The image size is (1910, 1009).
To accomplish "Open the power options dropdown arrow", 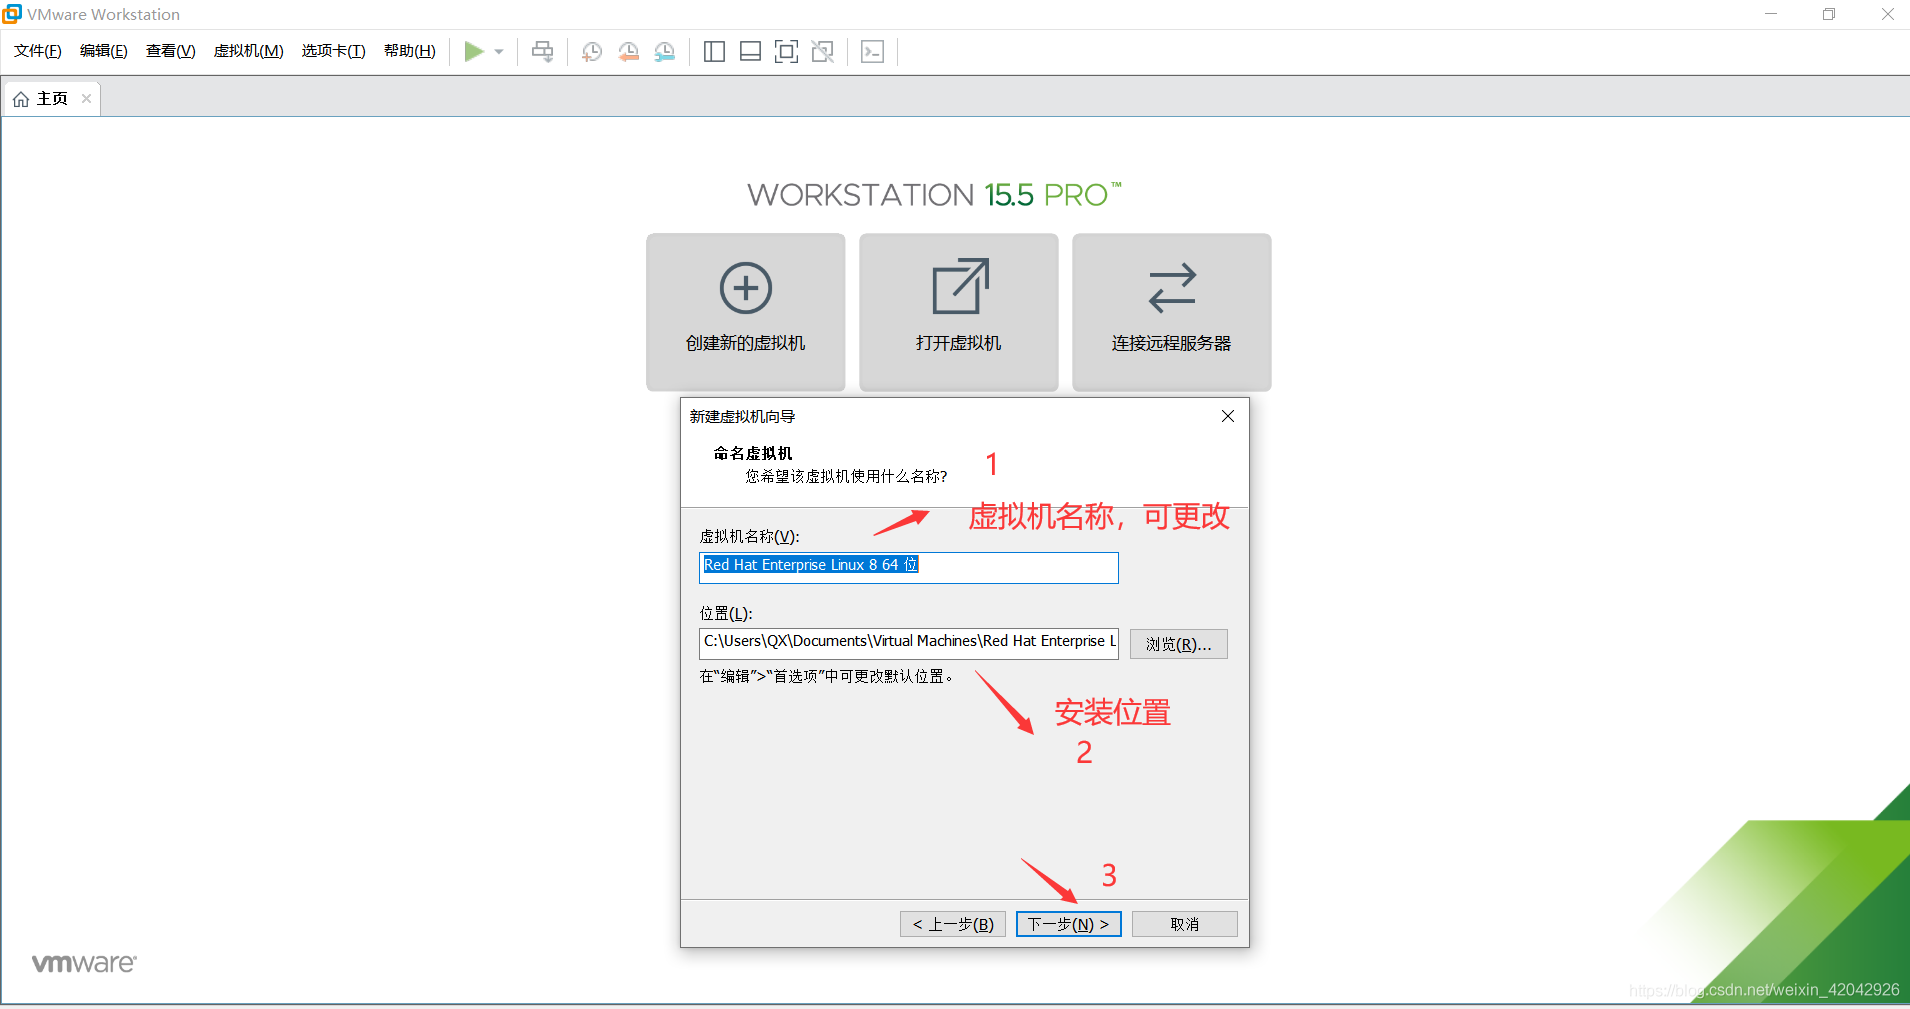I will coord(499,52).
